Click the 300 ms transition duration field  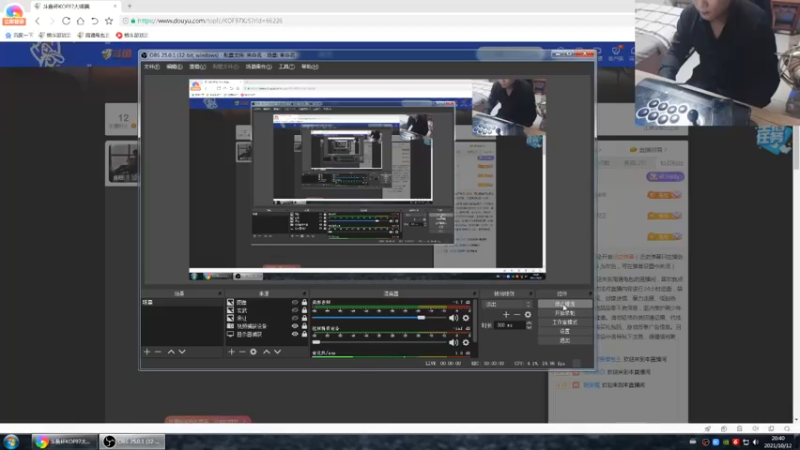coord(509,325)
